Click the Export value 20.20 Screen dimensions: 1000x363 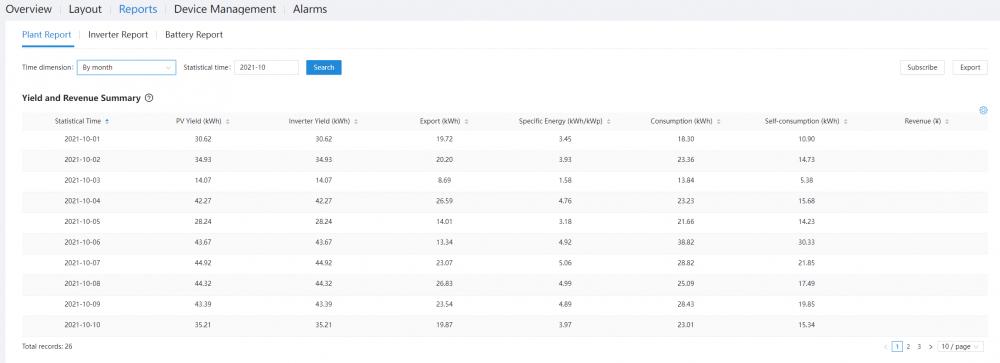(x=445, y=159)
